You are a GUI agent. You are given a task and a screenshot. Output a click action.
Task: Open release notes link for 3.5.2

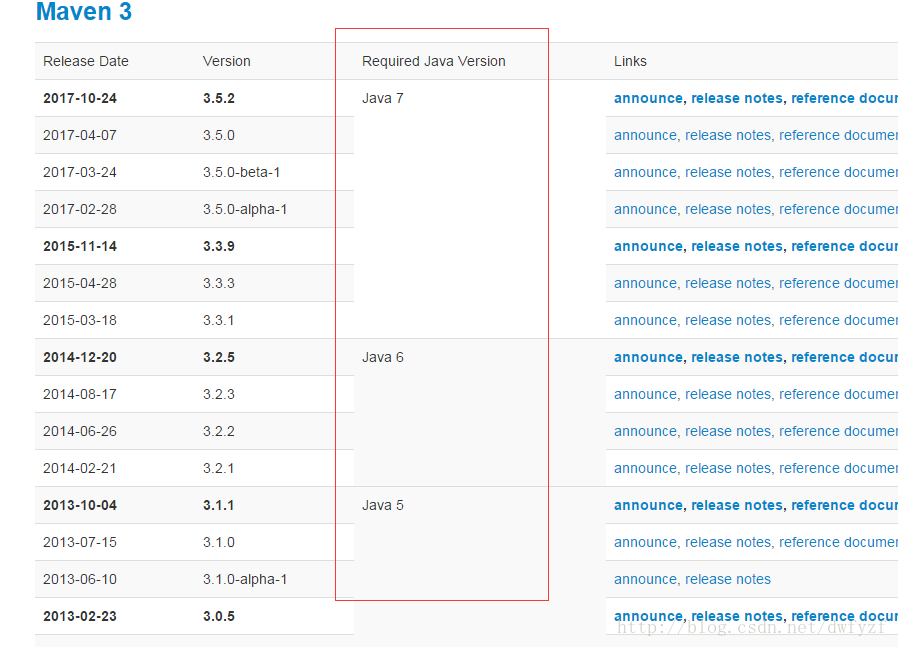click(x=736, y=98)
